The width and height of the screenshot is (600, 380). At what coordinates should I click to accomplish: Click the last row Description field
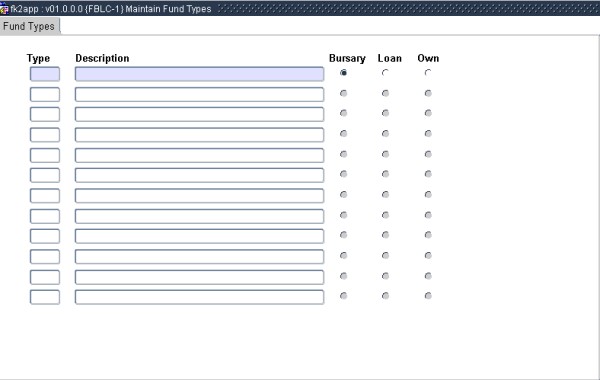pyautogui.click(x=199, y=297)
